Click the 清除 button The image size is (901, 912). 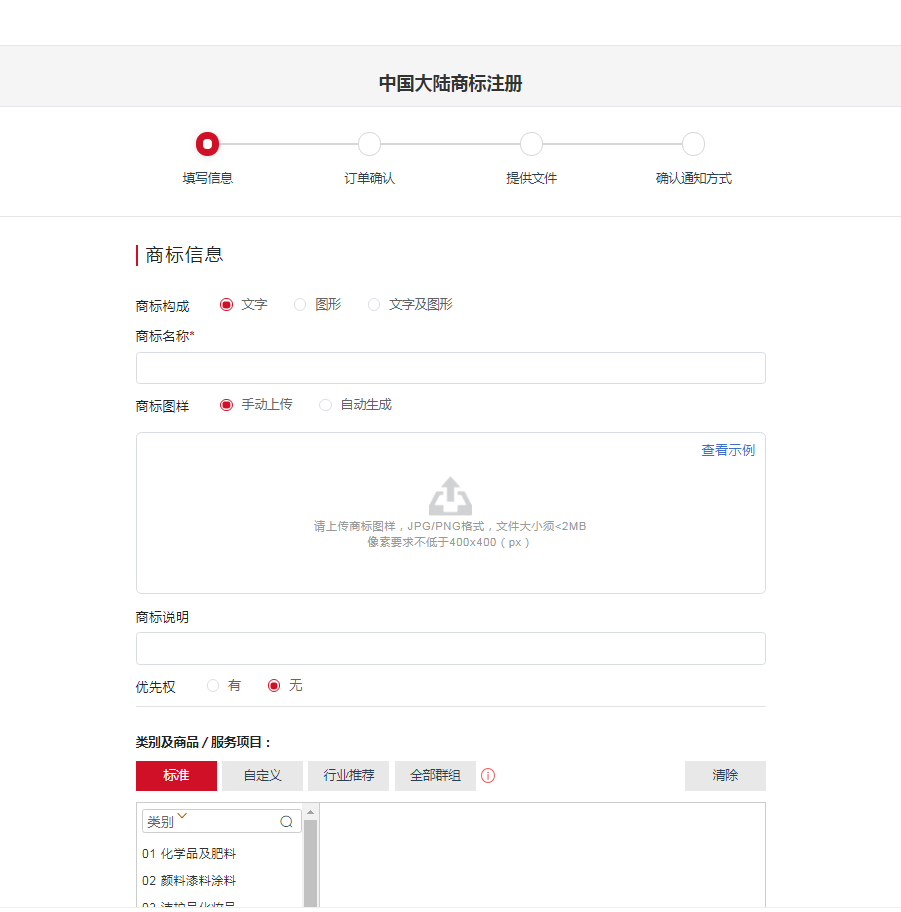tap(725, 776)
